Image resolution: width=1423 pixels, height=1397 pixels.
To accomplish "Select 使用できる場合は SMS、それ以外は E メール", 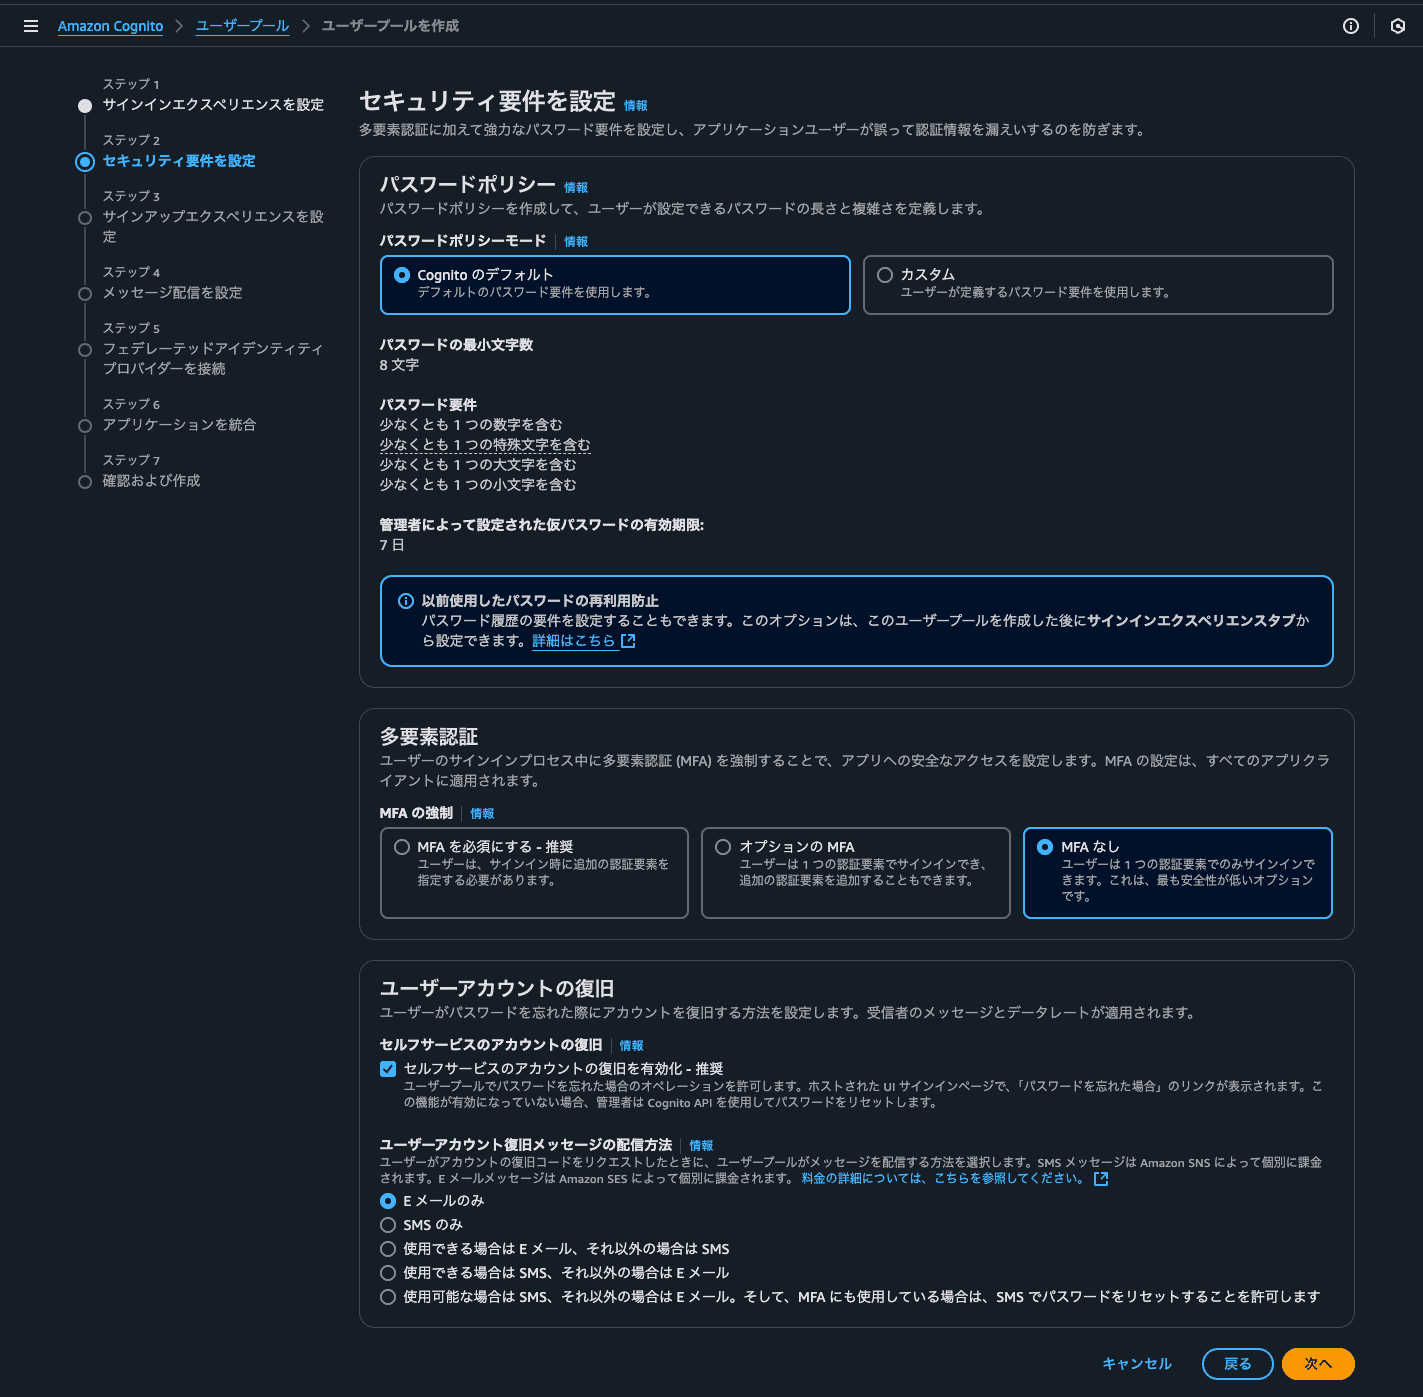I will [388, 1273].
